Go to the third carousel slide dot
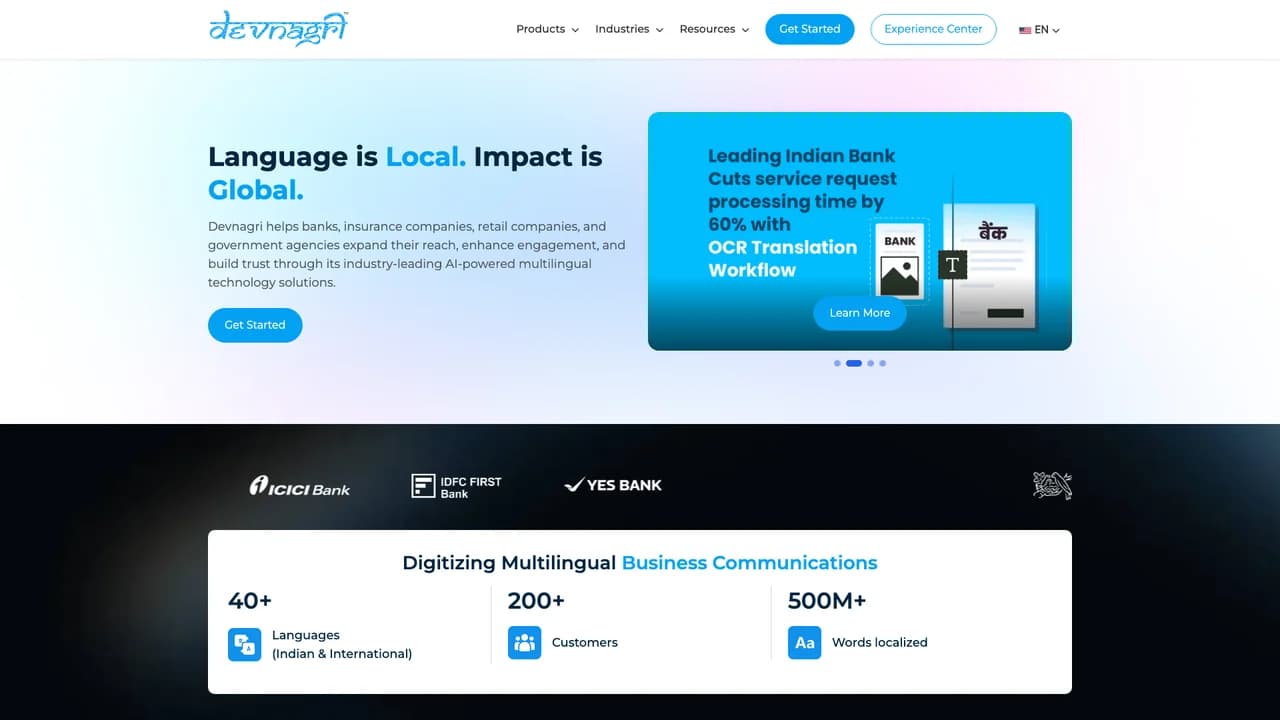 tap(871, 363)
